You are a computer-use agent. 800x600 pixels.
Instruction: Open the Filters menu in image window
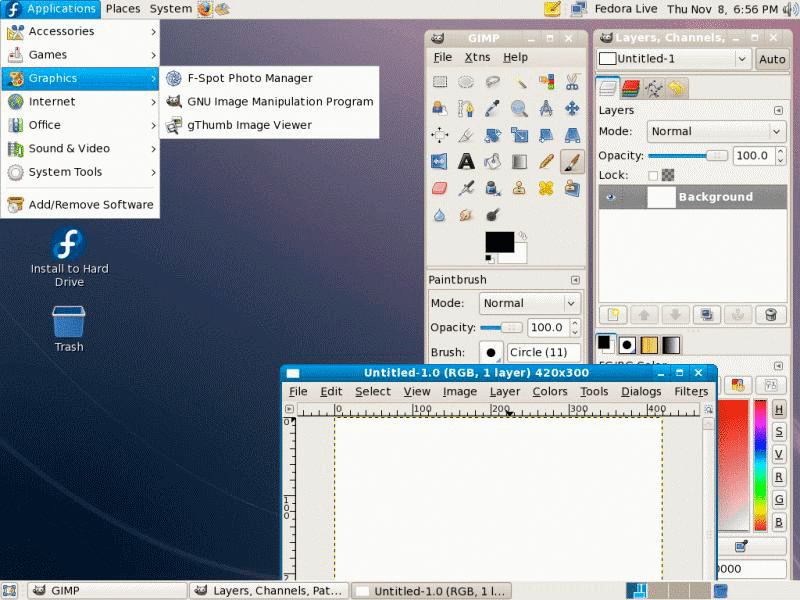[x=691, y=392]
